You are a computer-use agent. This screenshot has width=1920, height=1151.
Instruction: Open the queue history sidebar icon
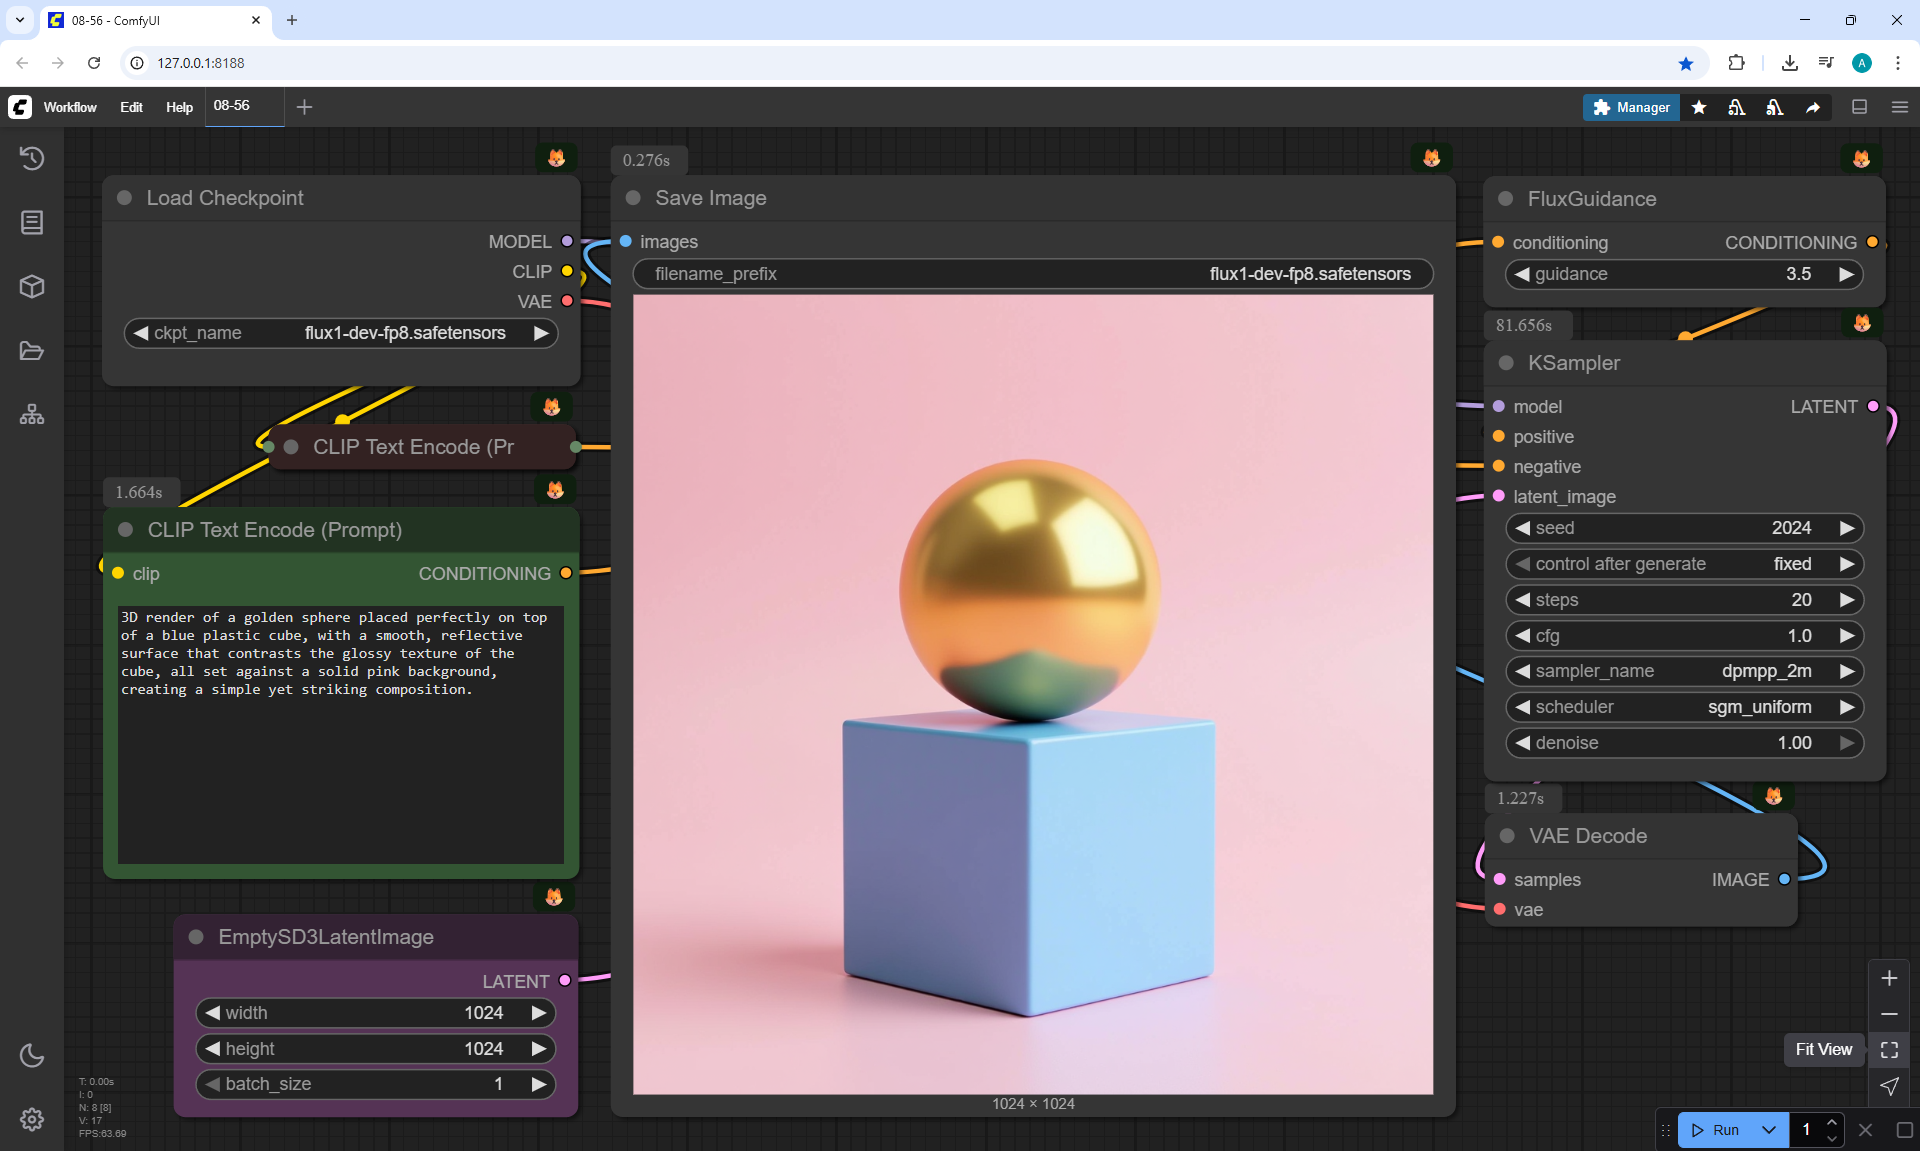click(x=32, y=158)
